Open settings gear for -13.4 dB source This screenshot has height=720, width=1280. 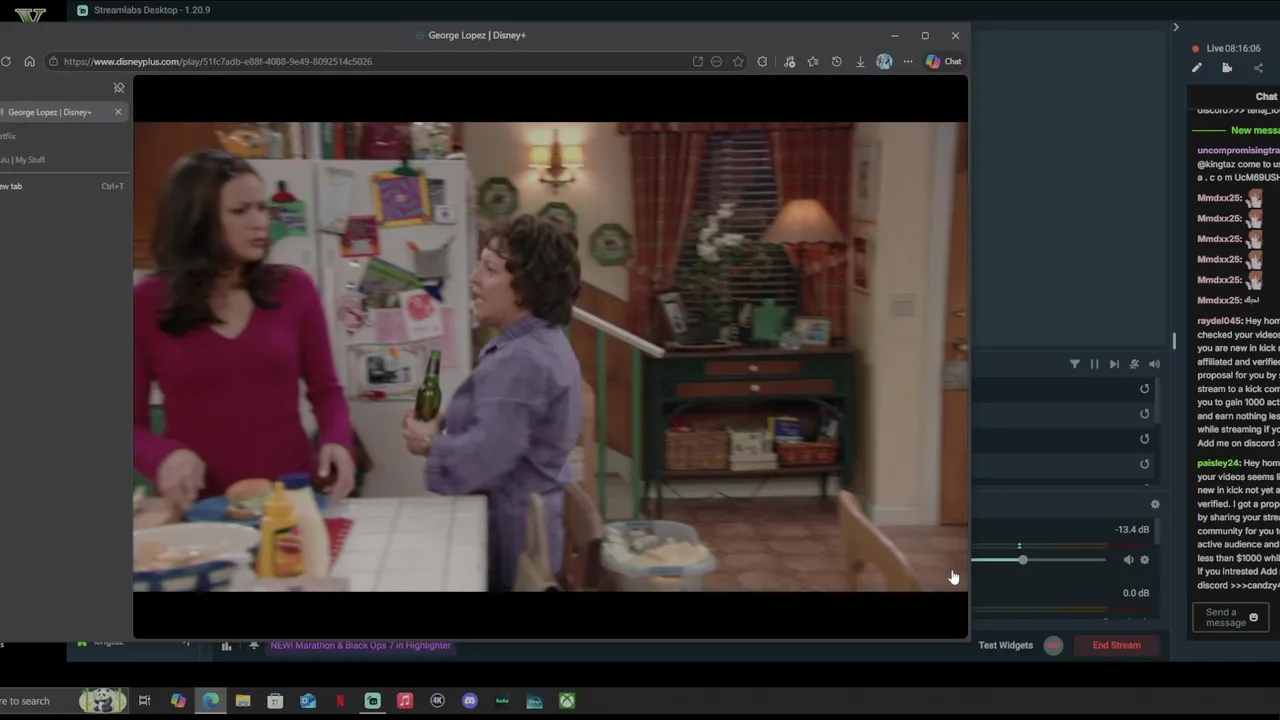pyautogui.click(x=1145, y=560)
